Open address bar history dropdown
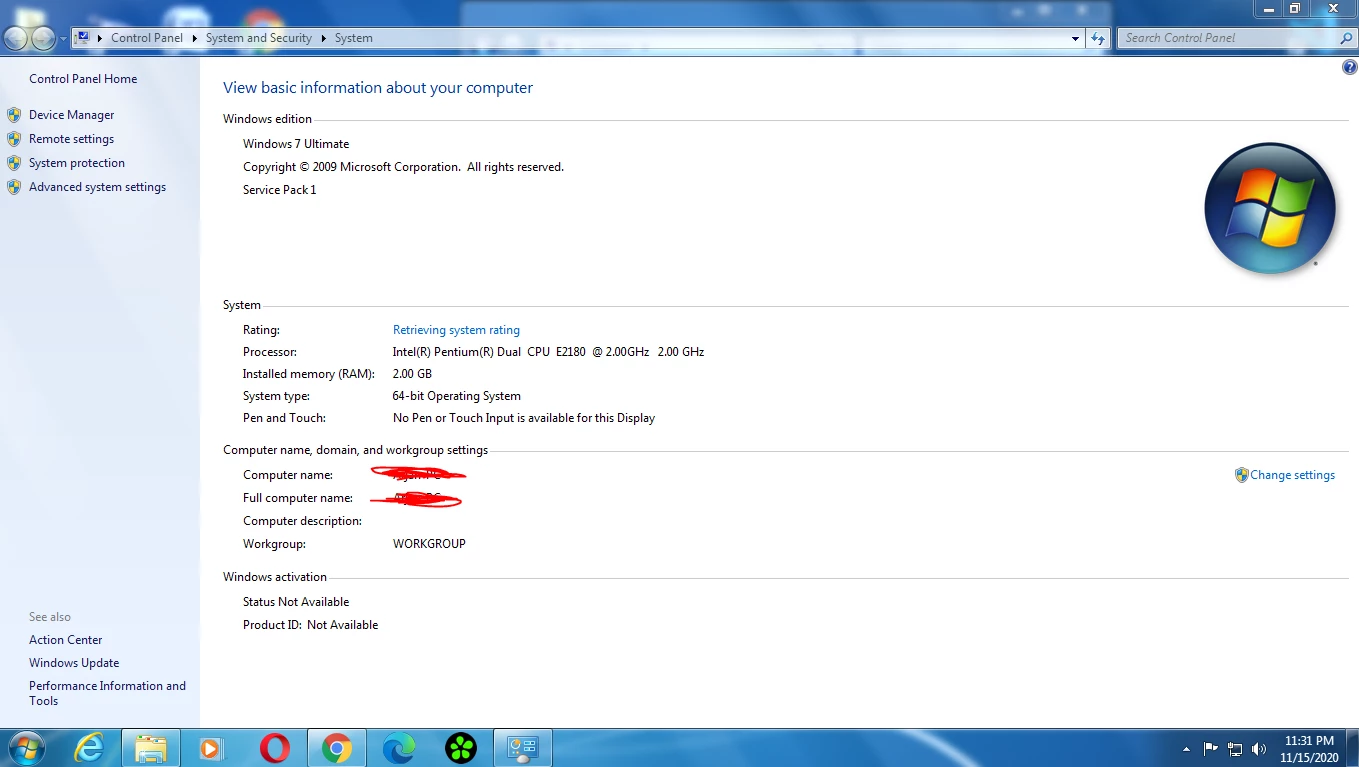The height and width of the screenshot is (767, 1359). pos(1076,38)
